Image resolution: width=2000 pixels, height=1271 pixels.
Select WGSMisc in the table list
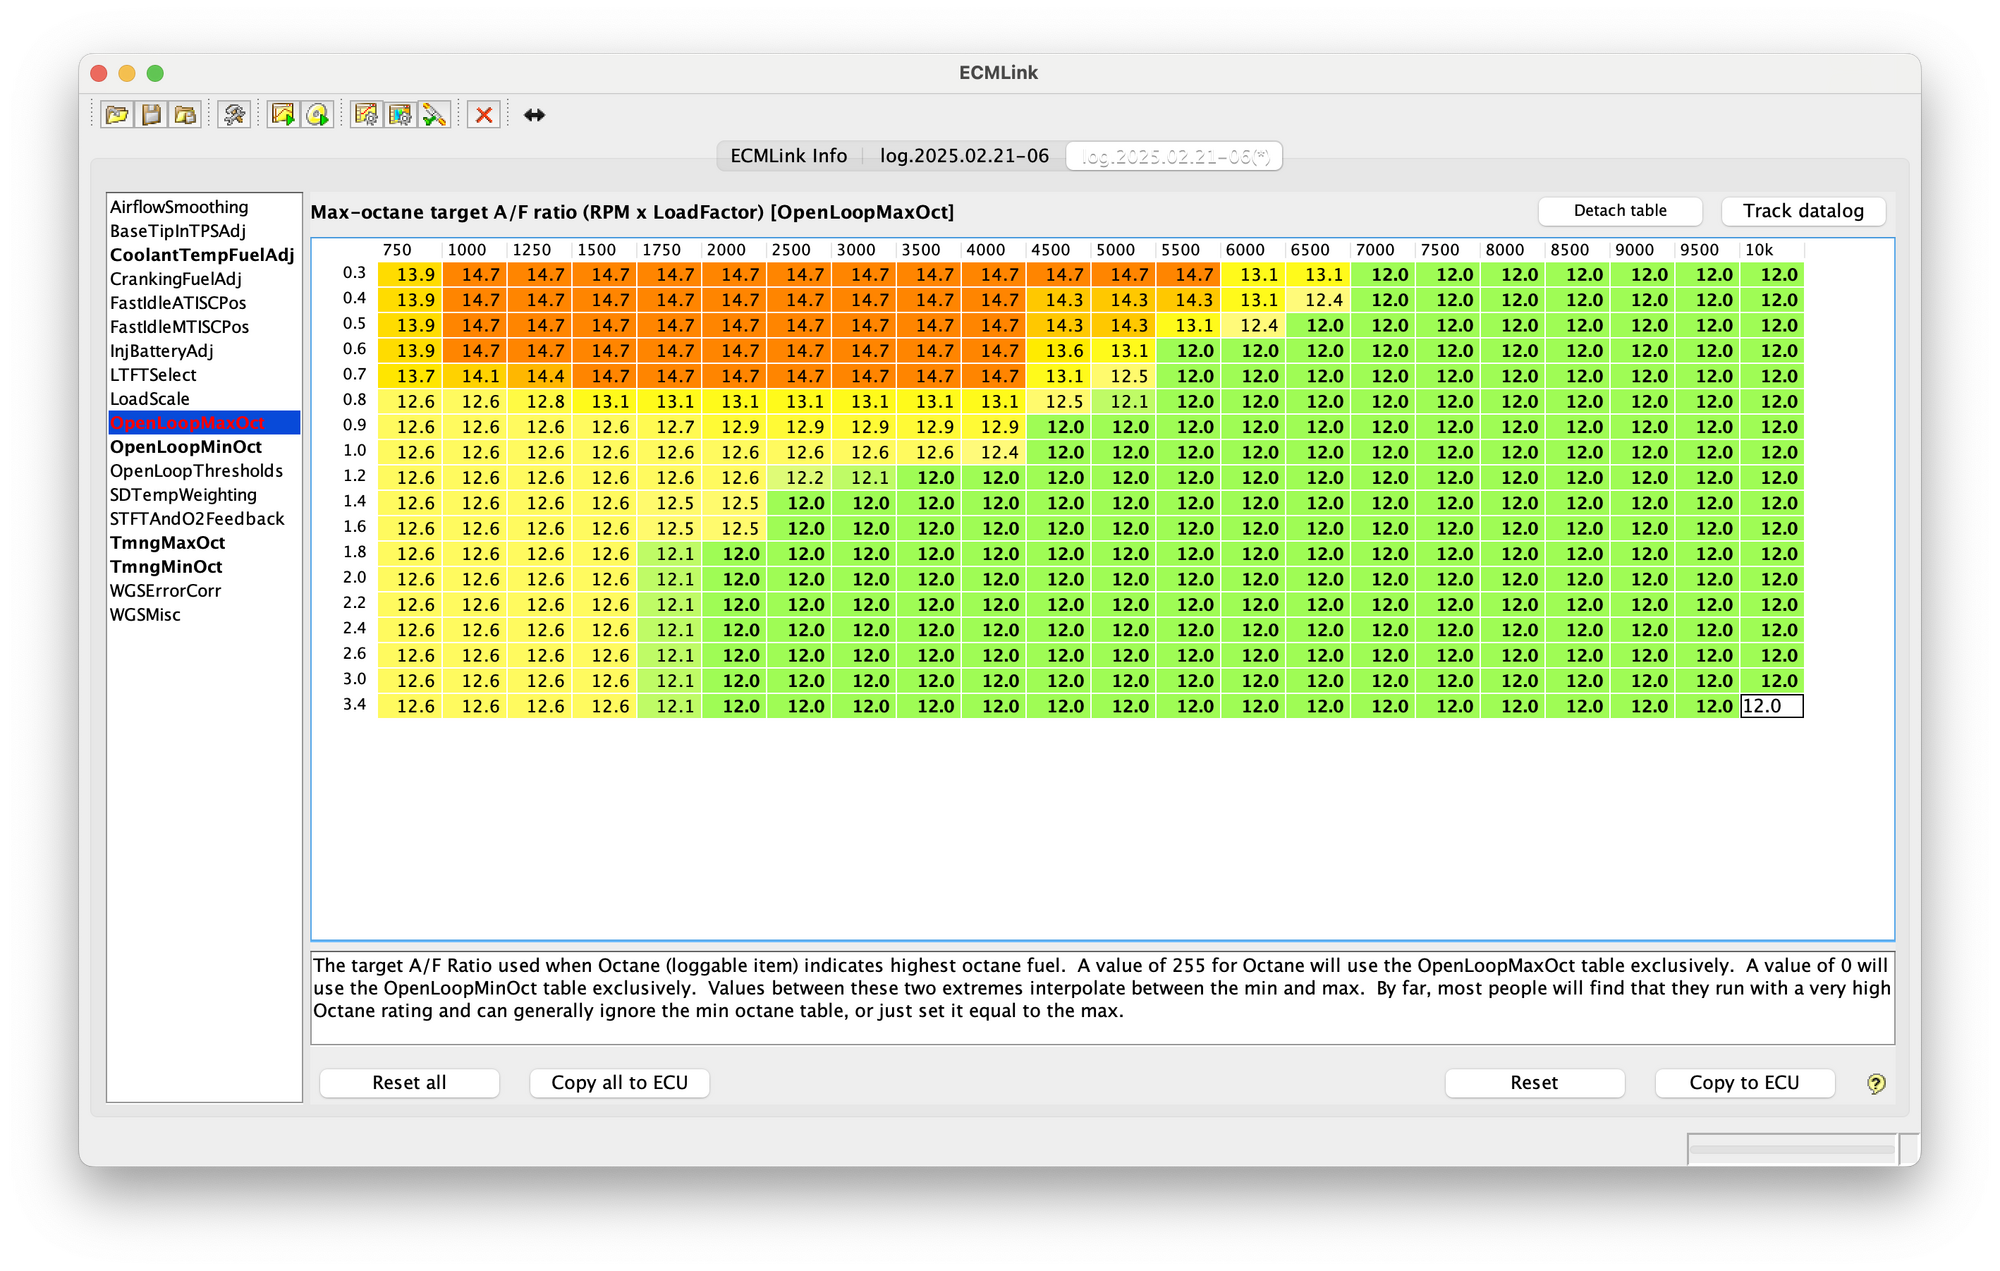pyautogui.click(x=204, y=615)
